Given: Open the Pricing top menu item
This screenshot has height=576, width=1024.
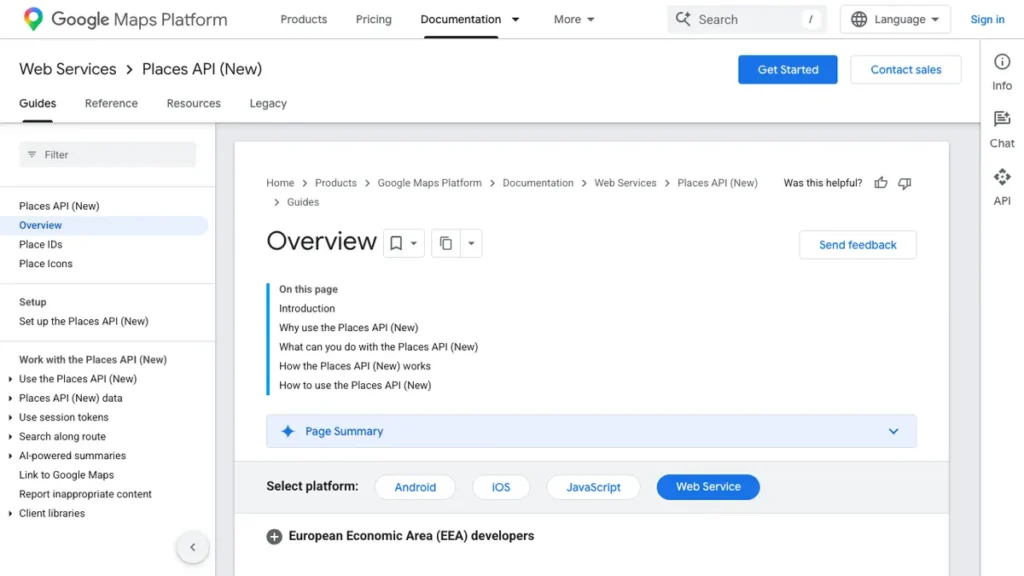Looking at the screenshot, I should (374, 20).
